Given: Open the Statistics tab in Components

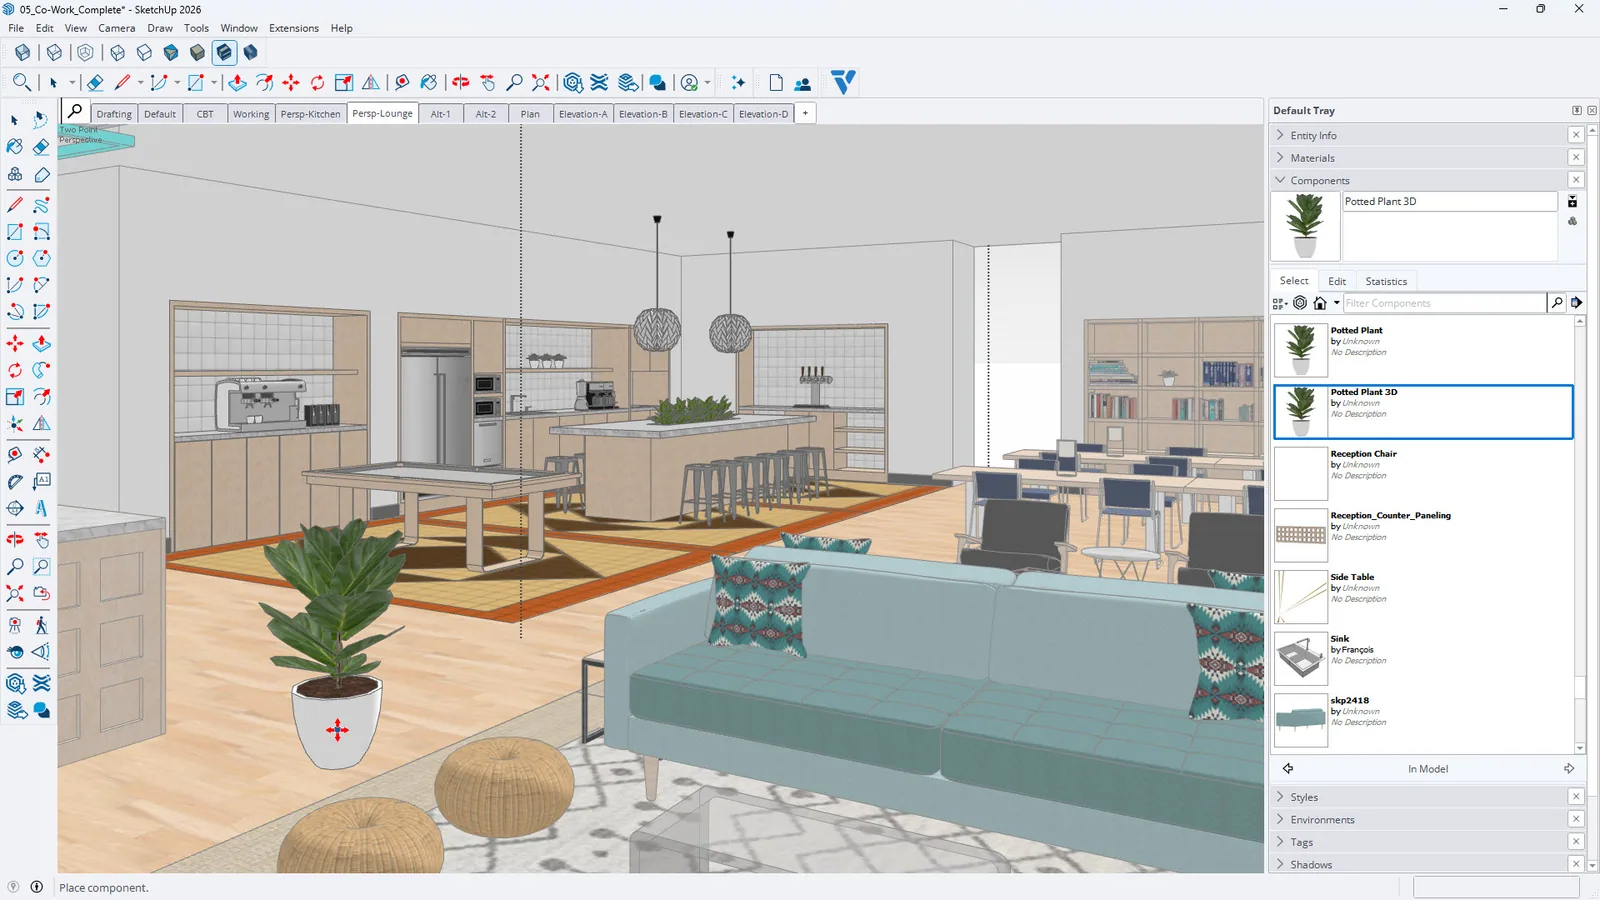Looking at the screenshot, I should click(x=1386, y=281).
